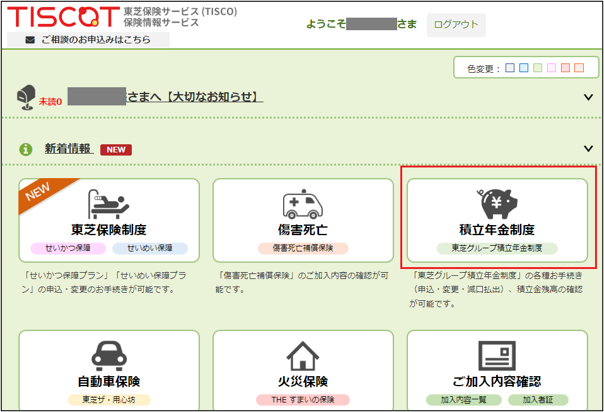
Task: Click the THE すまいの保険 tag
Action: [303, 400]
